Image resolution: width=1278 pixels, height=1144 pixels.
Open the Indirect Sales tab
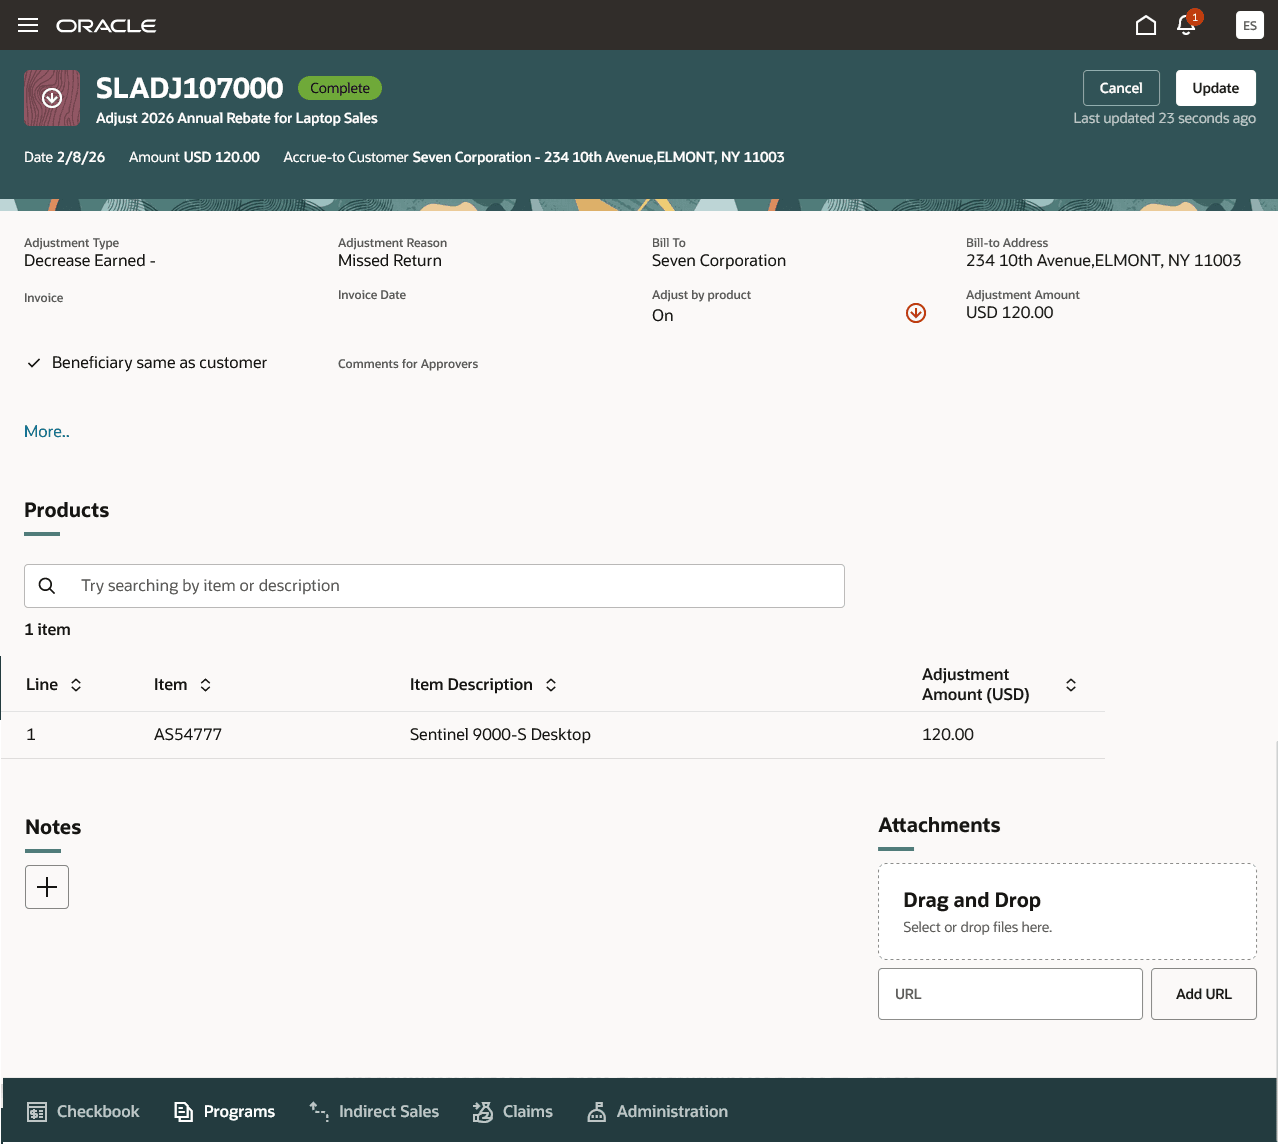(374, 1112)
